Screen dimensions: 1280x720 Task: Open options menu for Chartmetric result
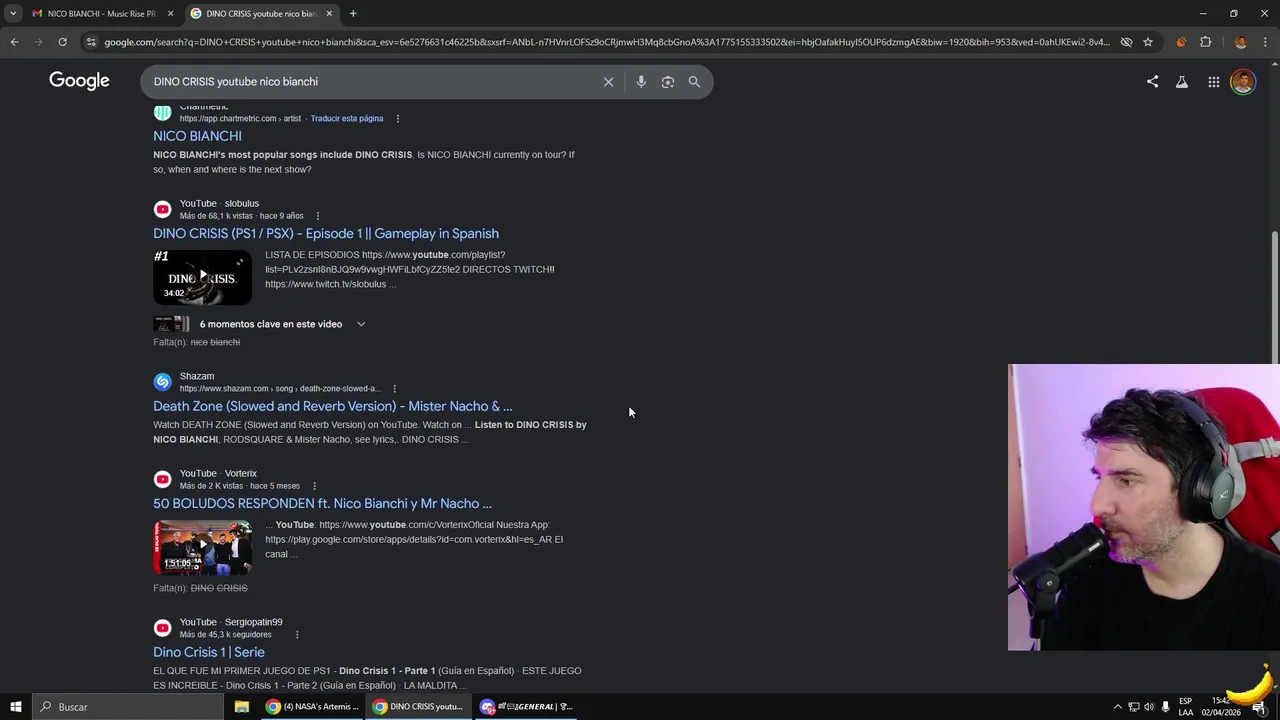coord(397,118)
